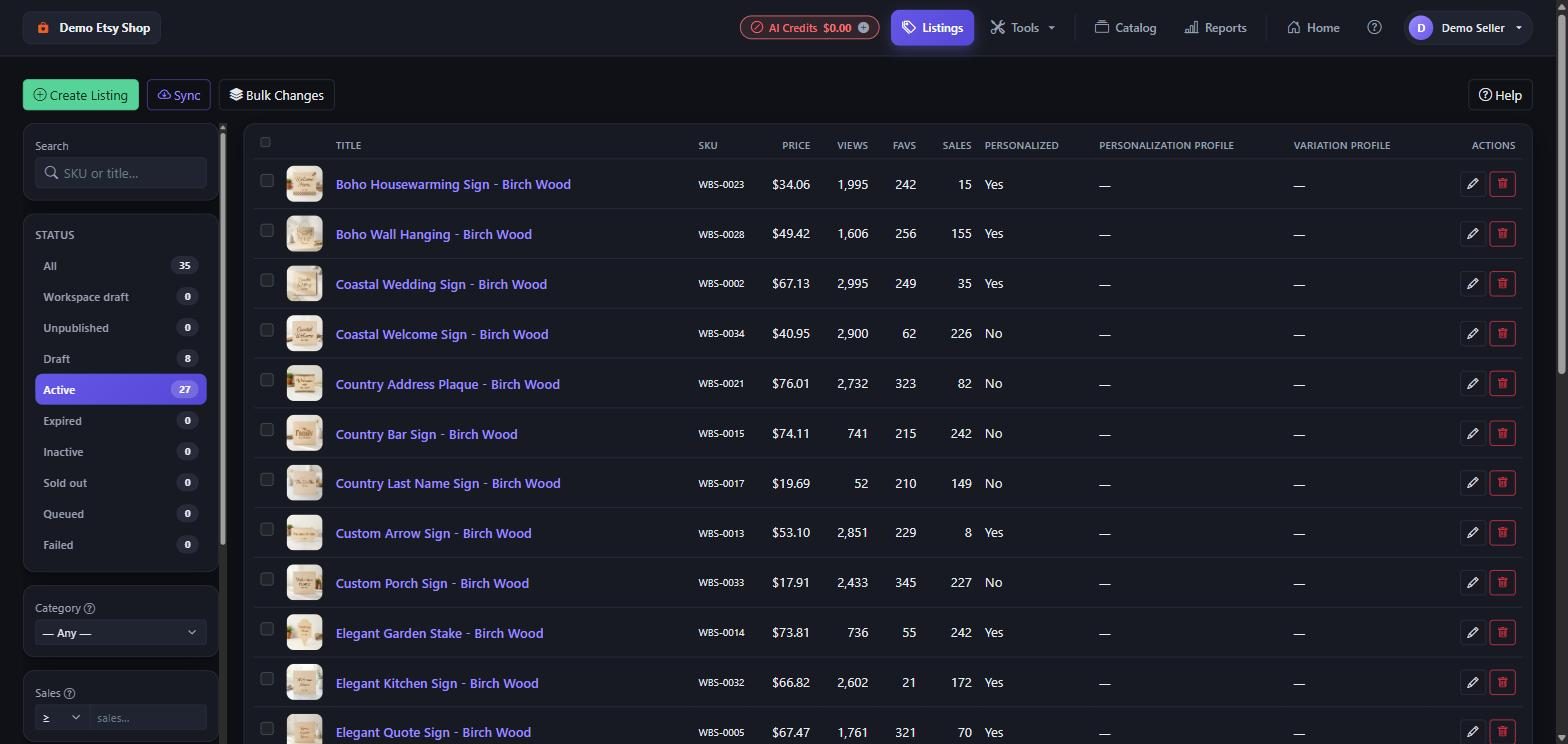Delete Country Address Plaque listing
The image size is (1568, 744).
1502,383
